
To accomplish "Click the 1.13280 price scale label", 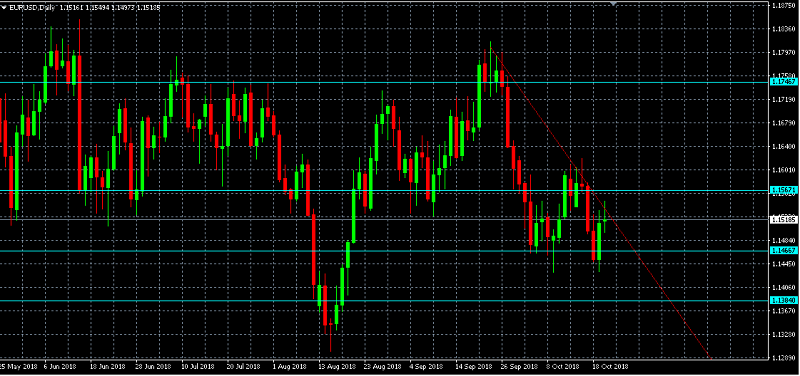I will pos(784,335).
